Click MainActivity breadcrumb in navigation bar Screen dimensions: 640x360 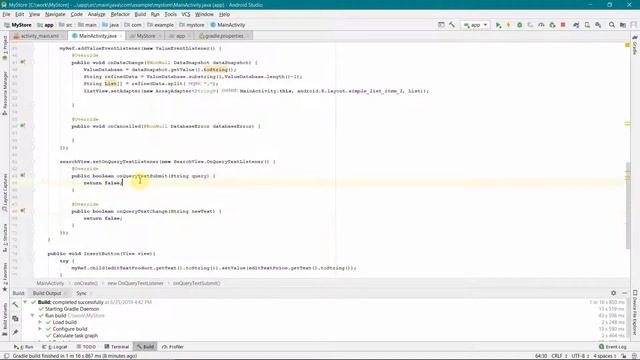228,25
